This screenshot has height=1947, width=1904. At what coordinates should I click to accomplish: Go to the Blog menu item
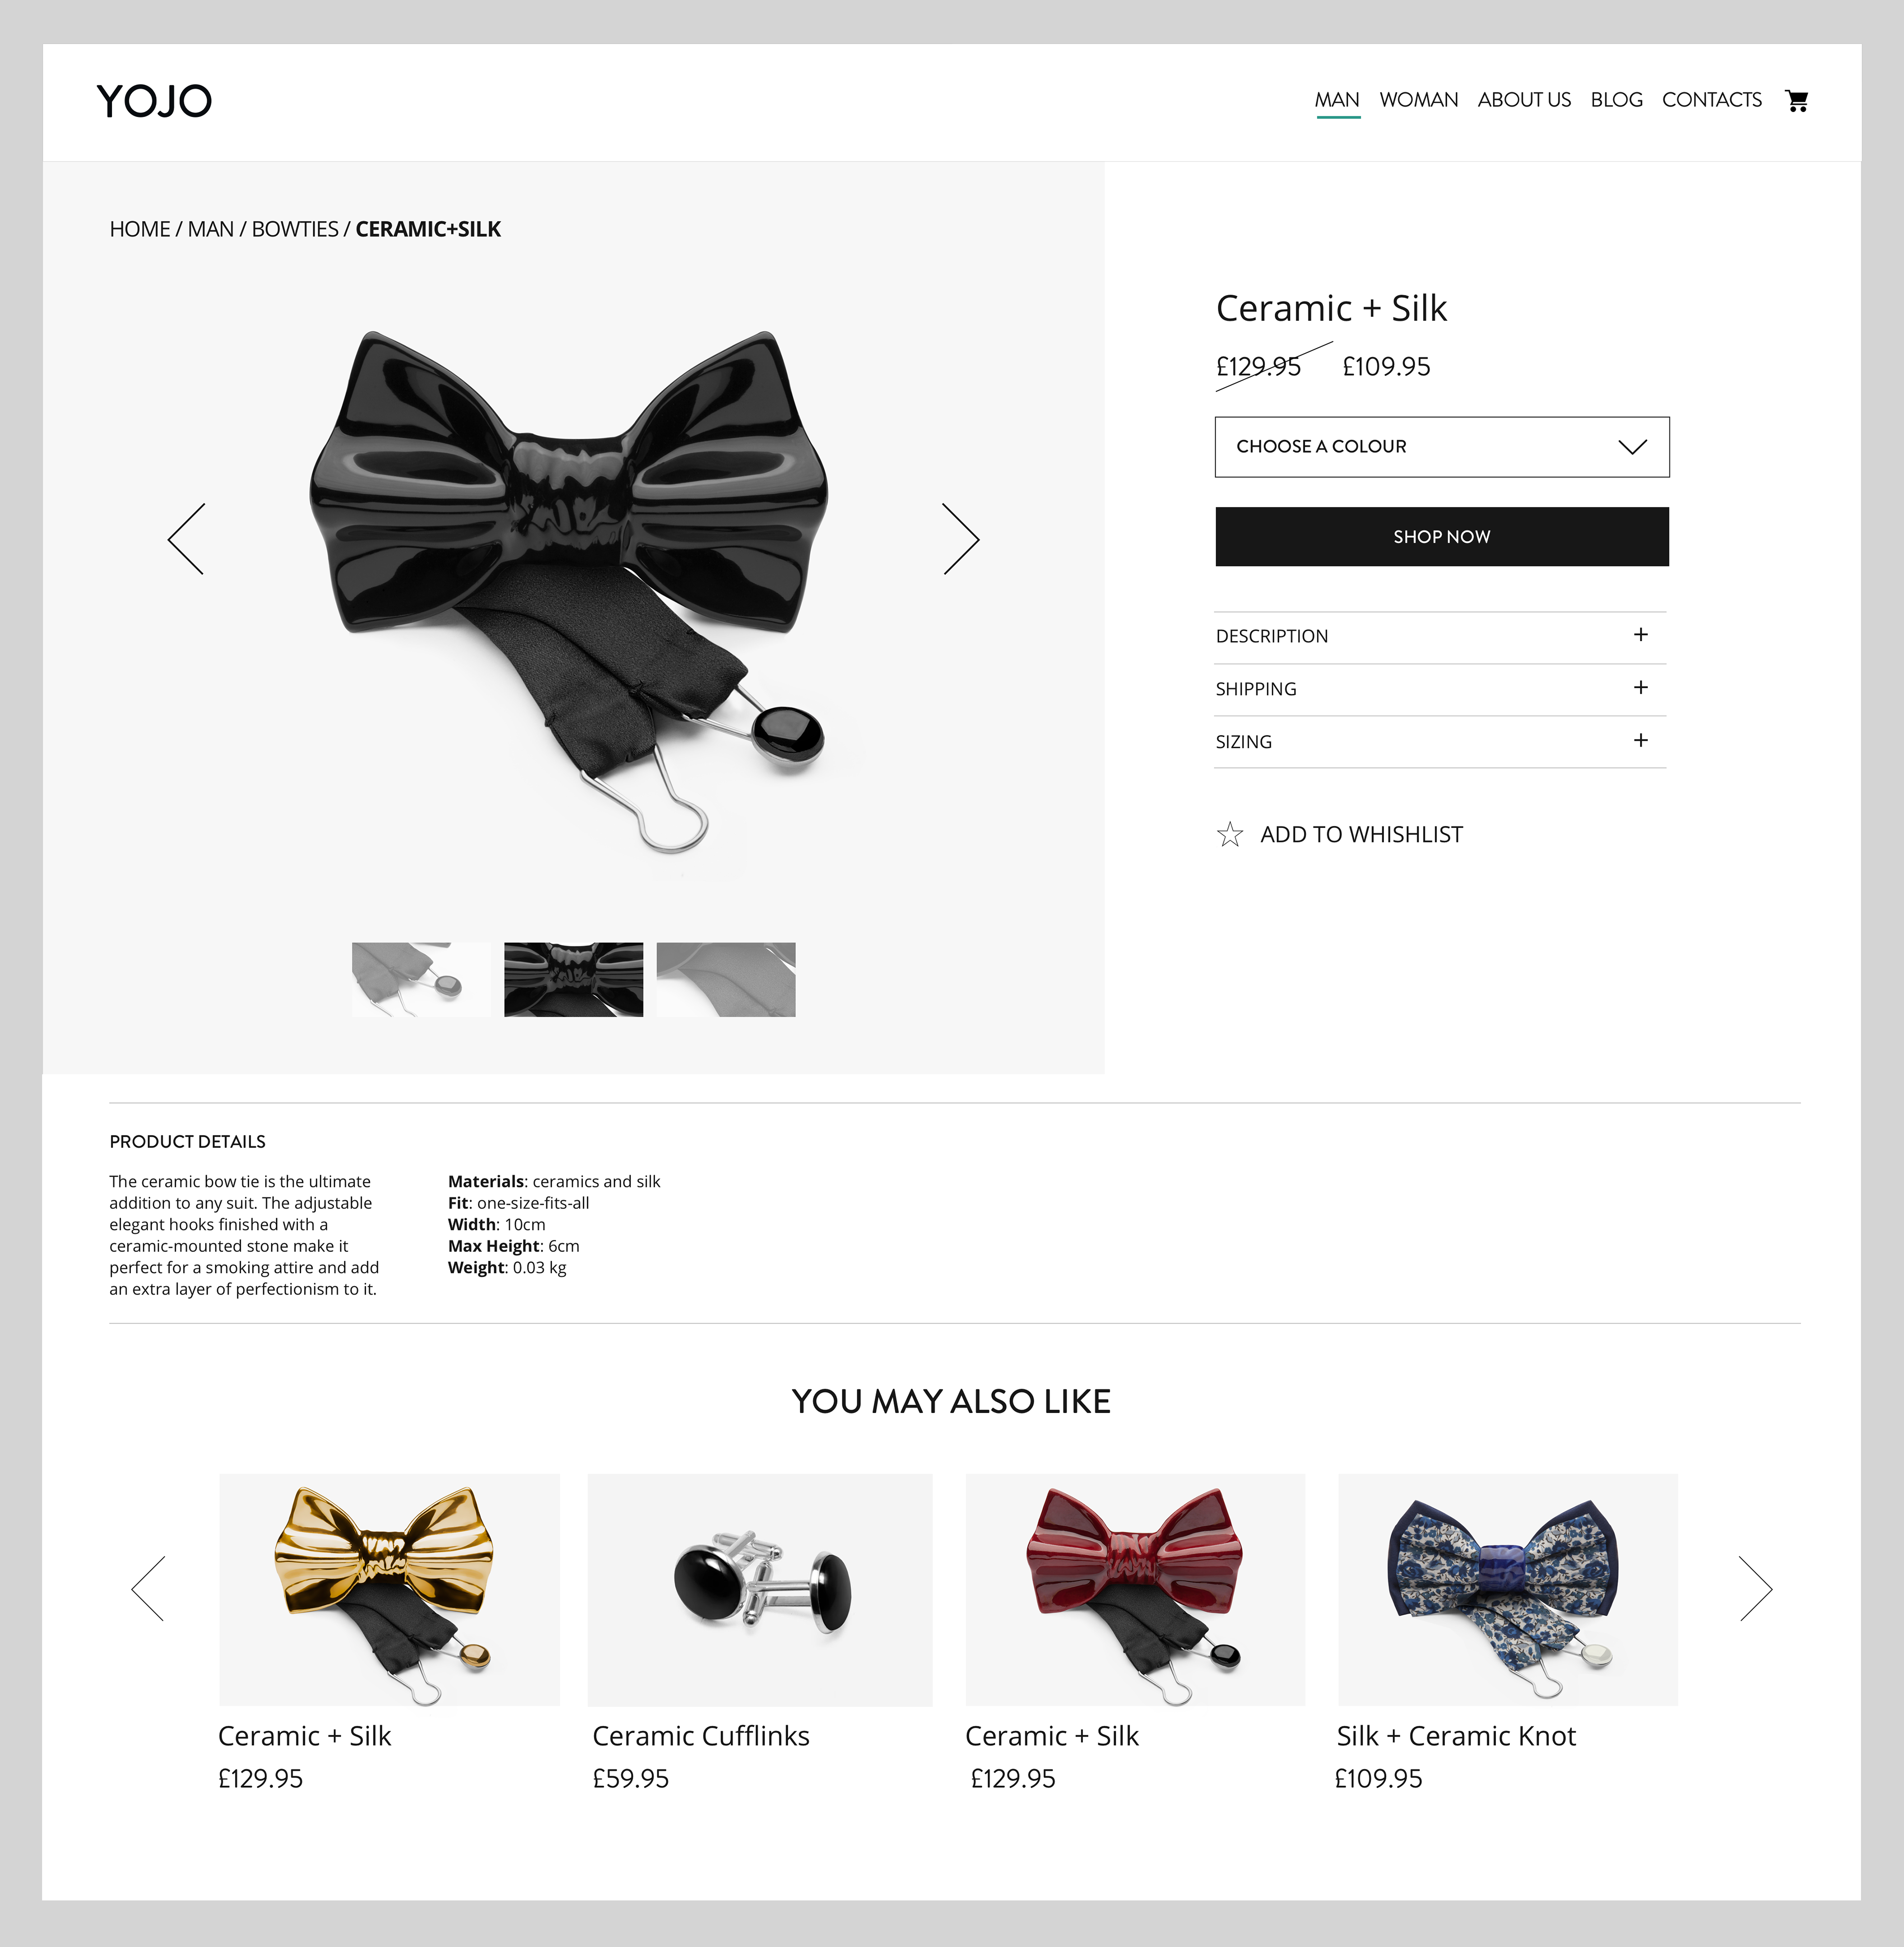tap(1616, 100)
